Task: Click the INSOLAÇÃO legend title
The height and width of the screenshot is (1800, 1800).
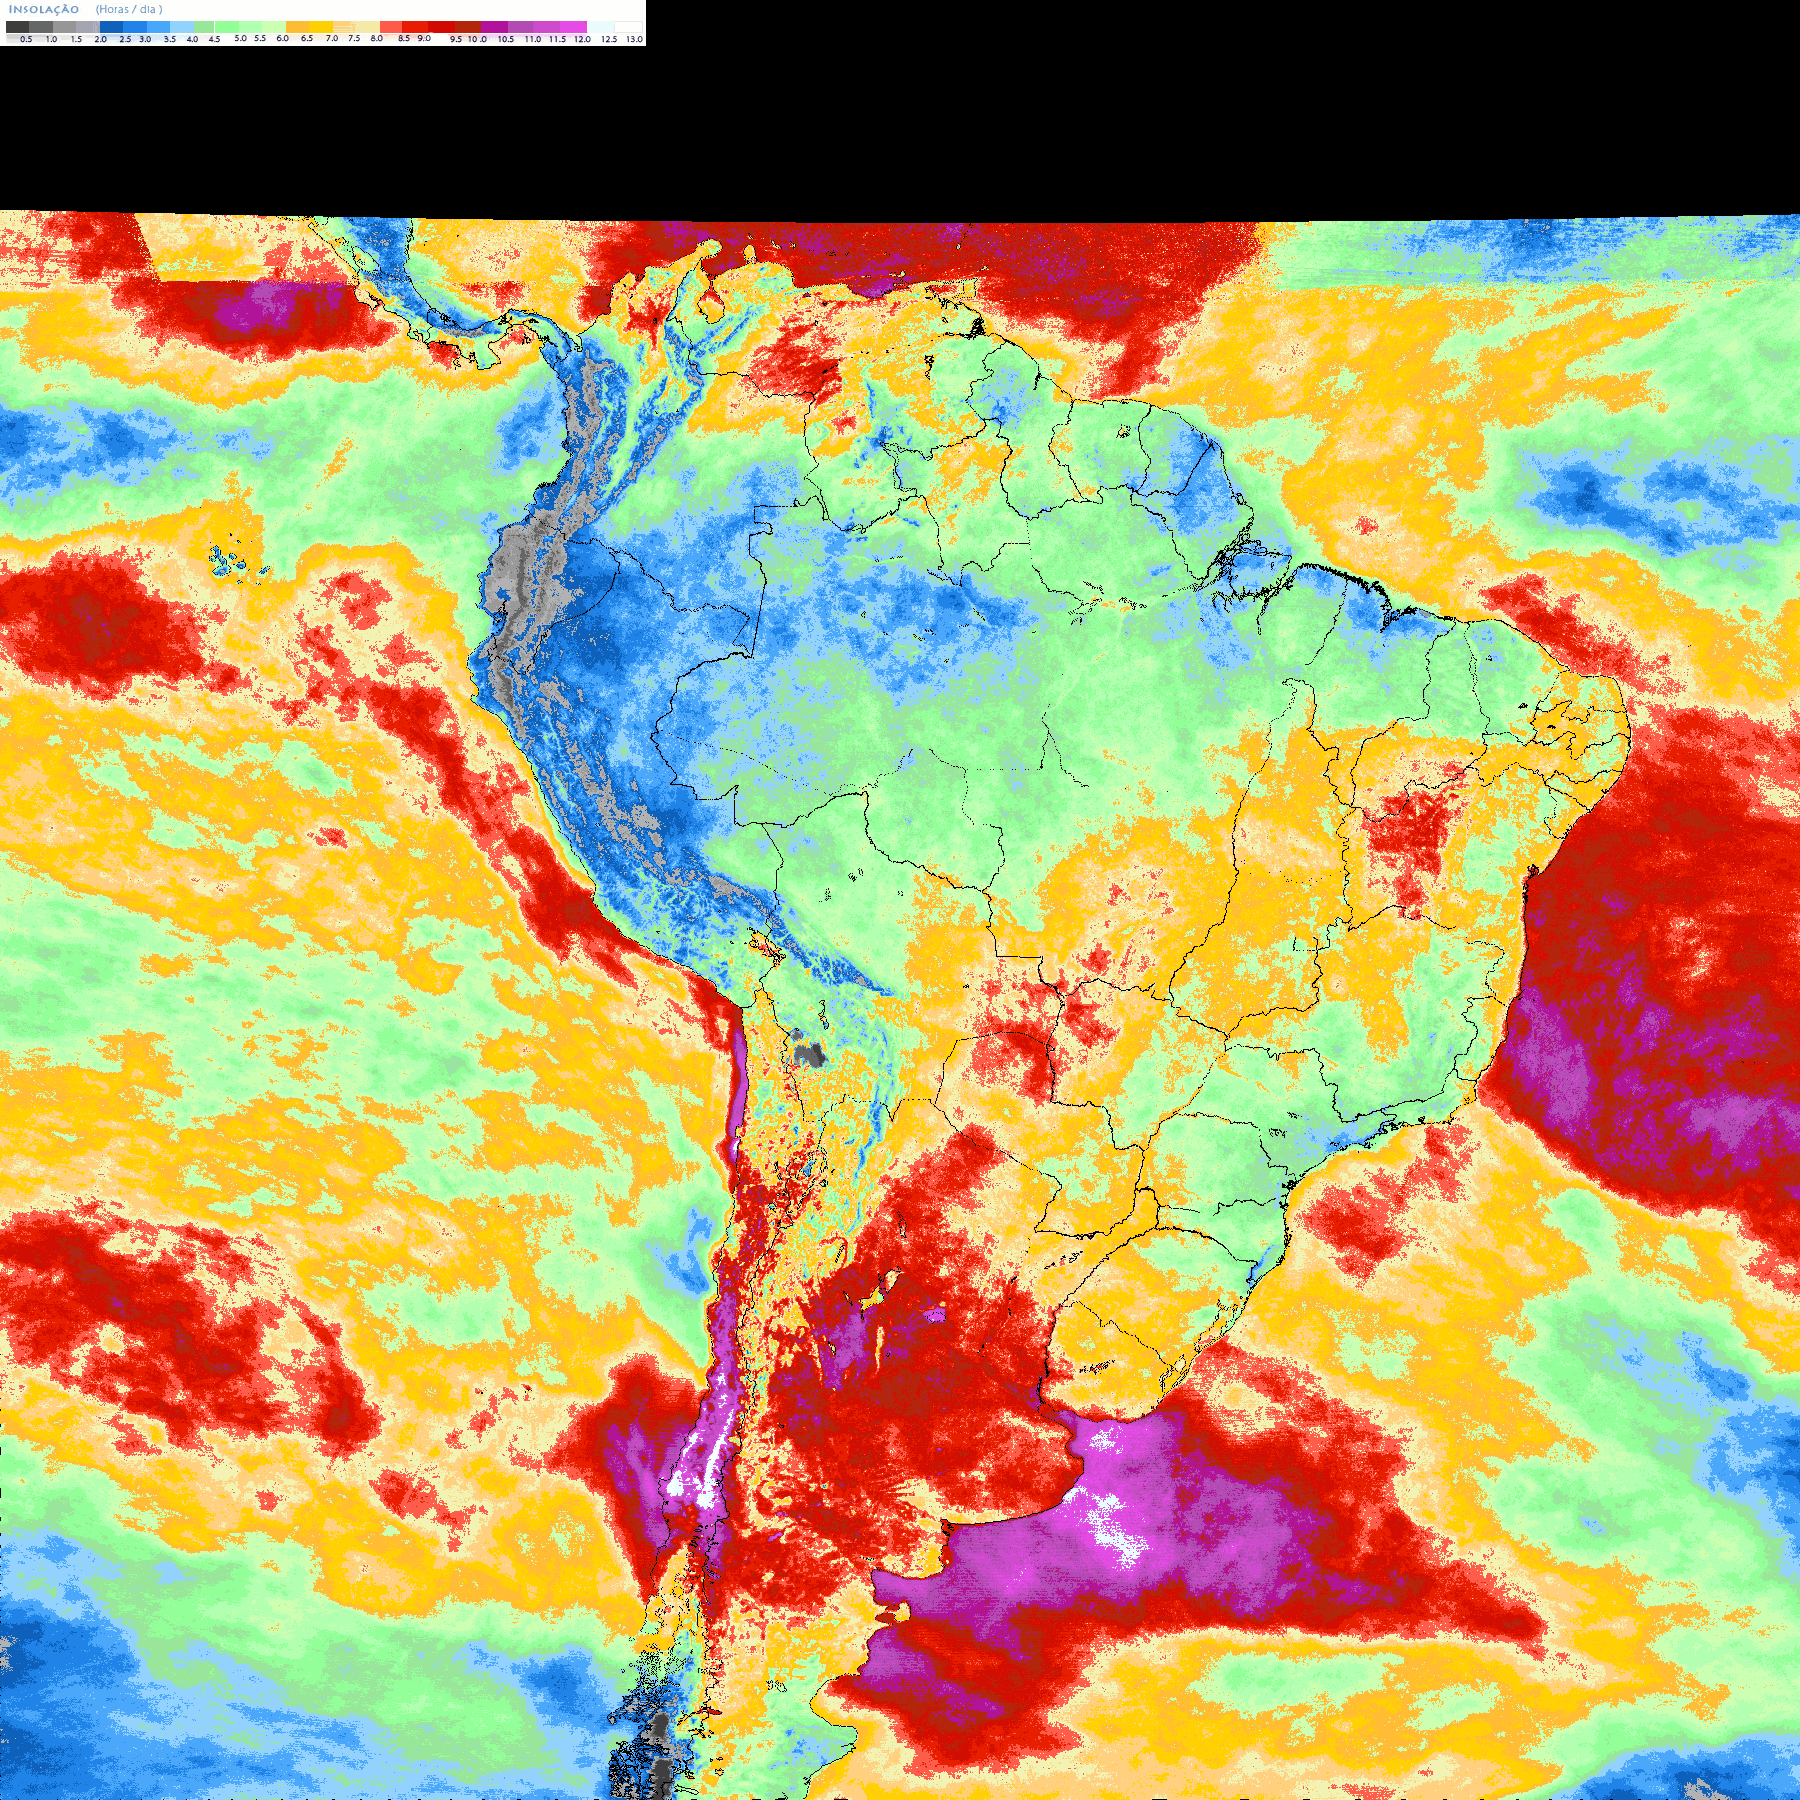Action: tap(44, 9)
